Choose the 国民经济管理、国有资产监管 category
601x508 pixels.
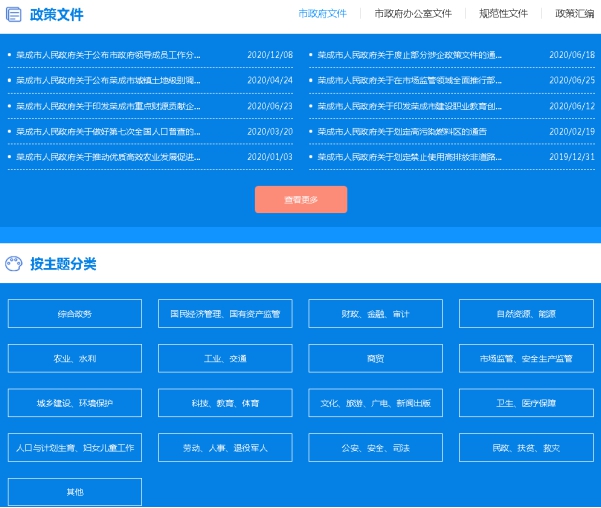click(x=225, y=314)
